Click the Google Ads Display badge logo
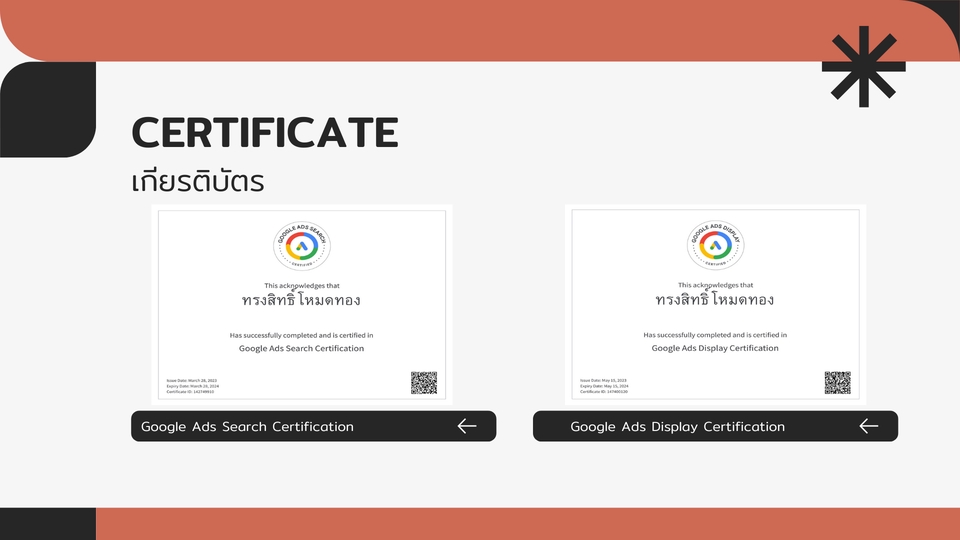 click(714, 245)
